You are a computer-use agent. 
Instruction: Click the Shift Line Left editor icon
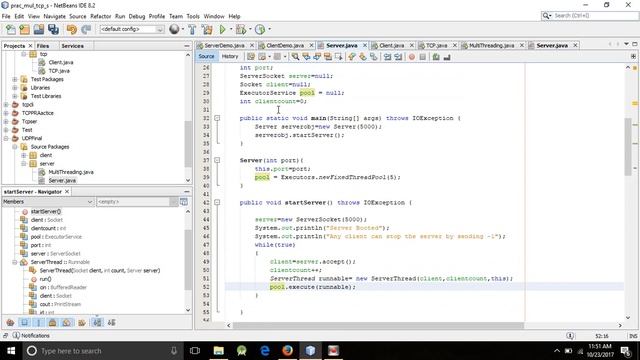point(387,57)
